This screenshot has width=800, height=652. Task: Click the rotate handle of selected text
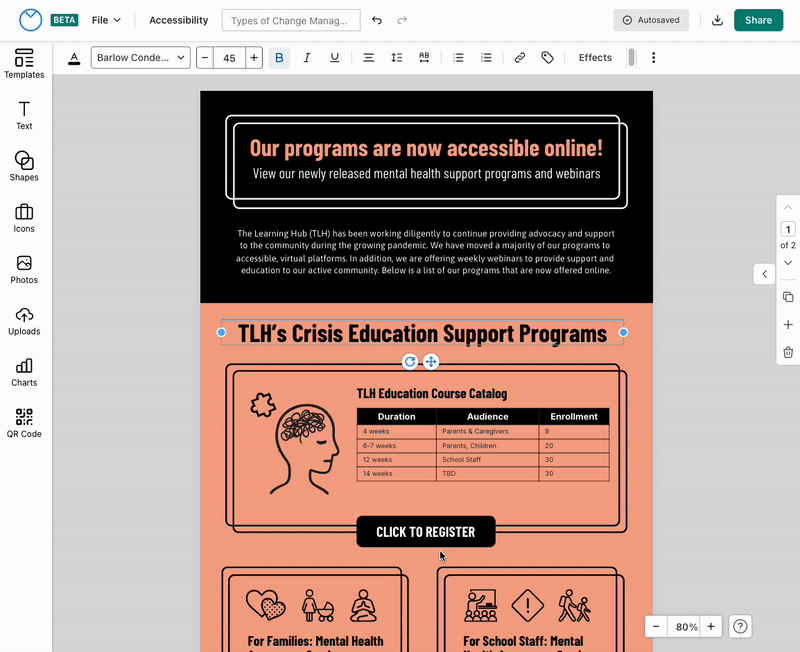tap(410, 362)
